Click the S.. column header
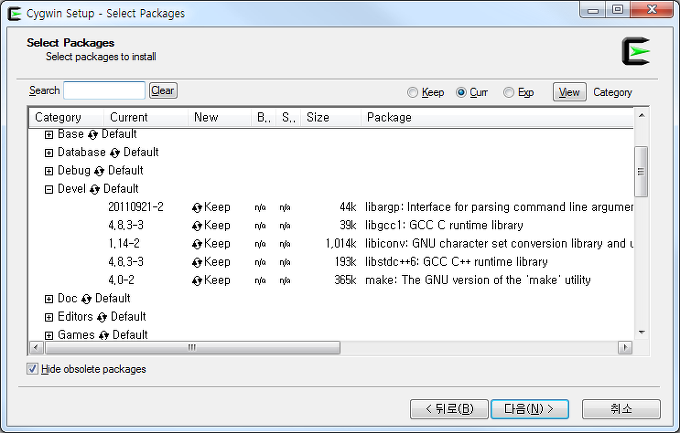 click(x=288, y=118)
